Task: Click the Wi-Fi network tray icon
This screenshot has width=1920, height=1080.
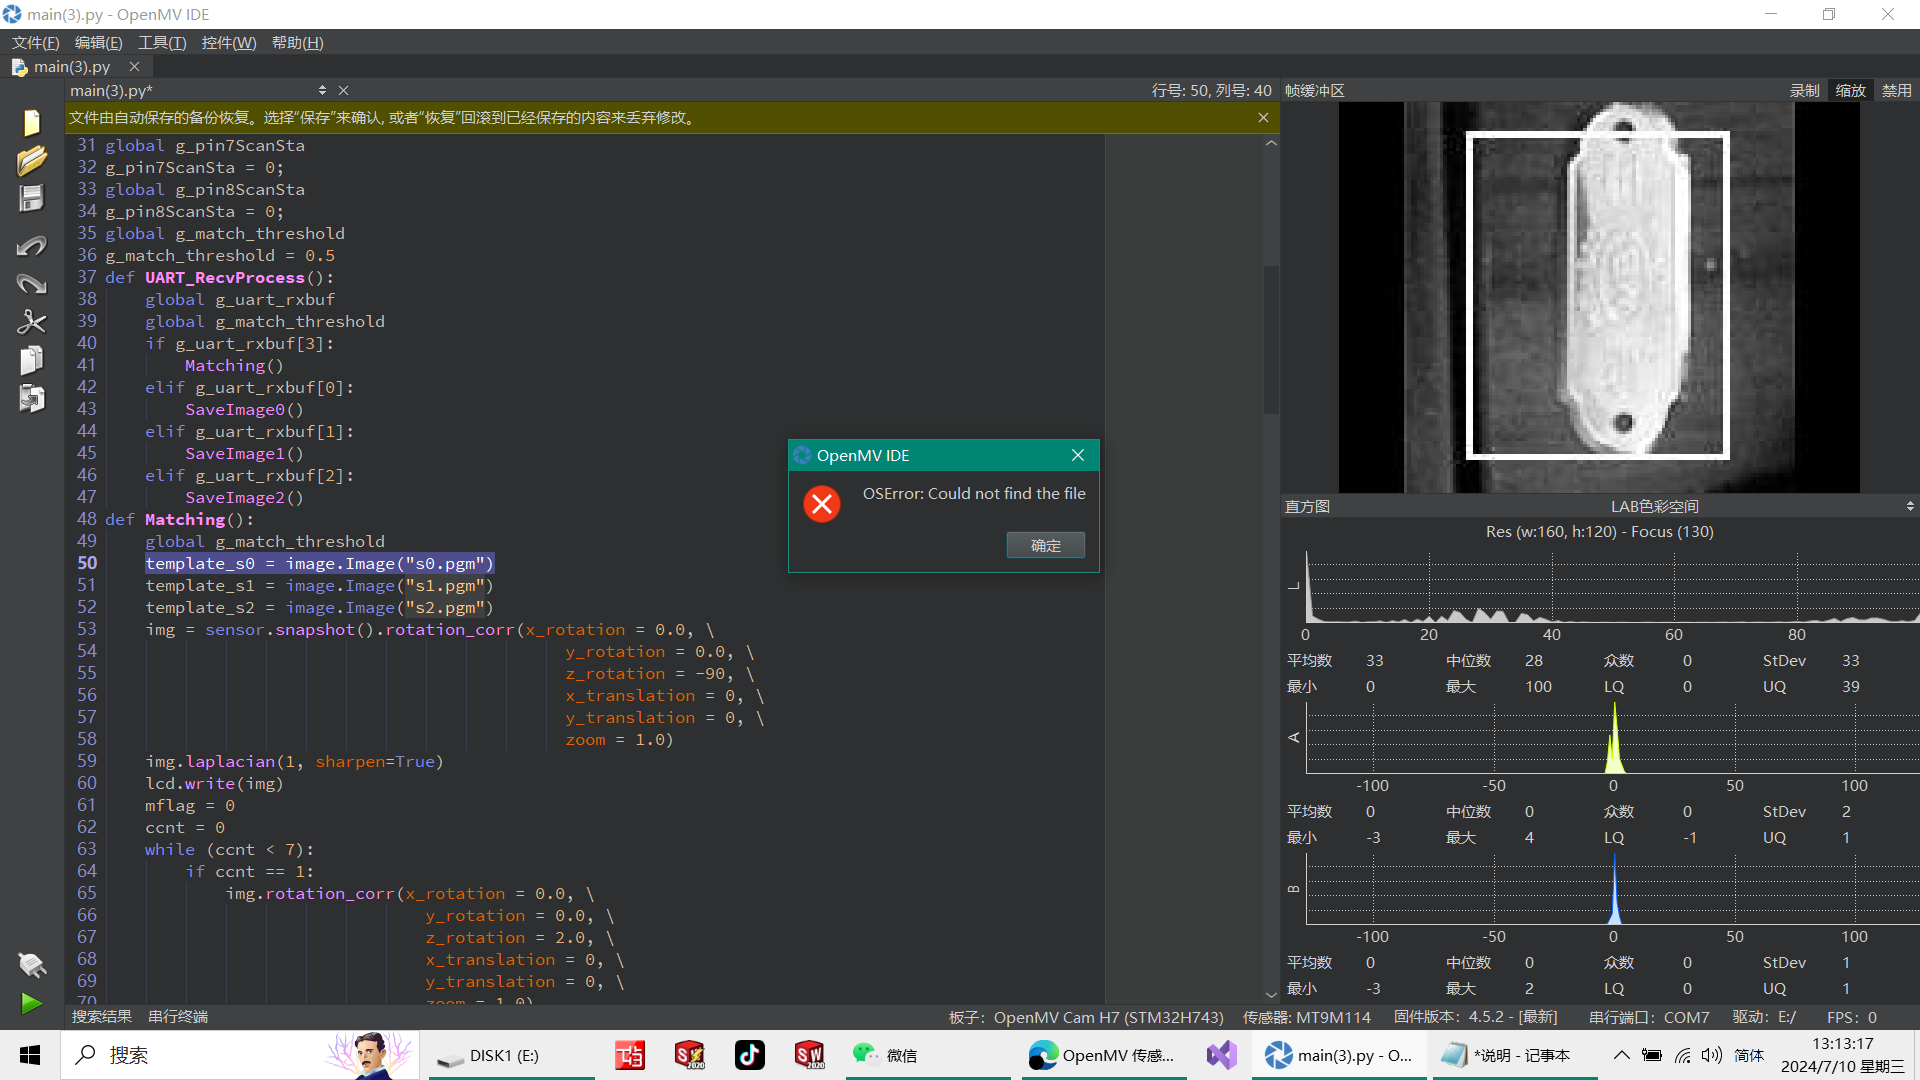Action: tap(1682, 1055)
